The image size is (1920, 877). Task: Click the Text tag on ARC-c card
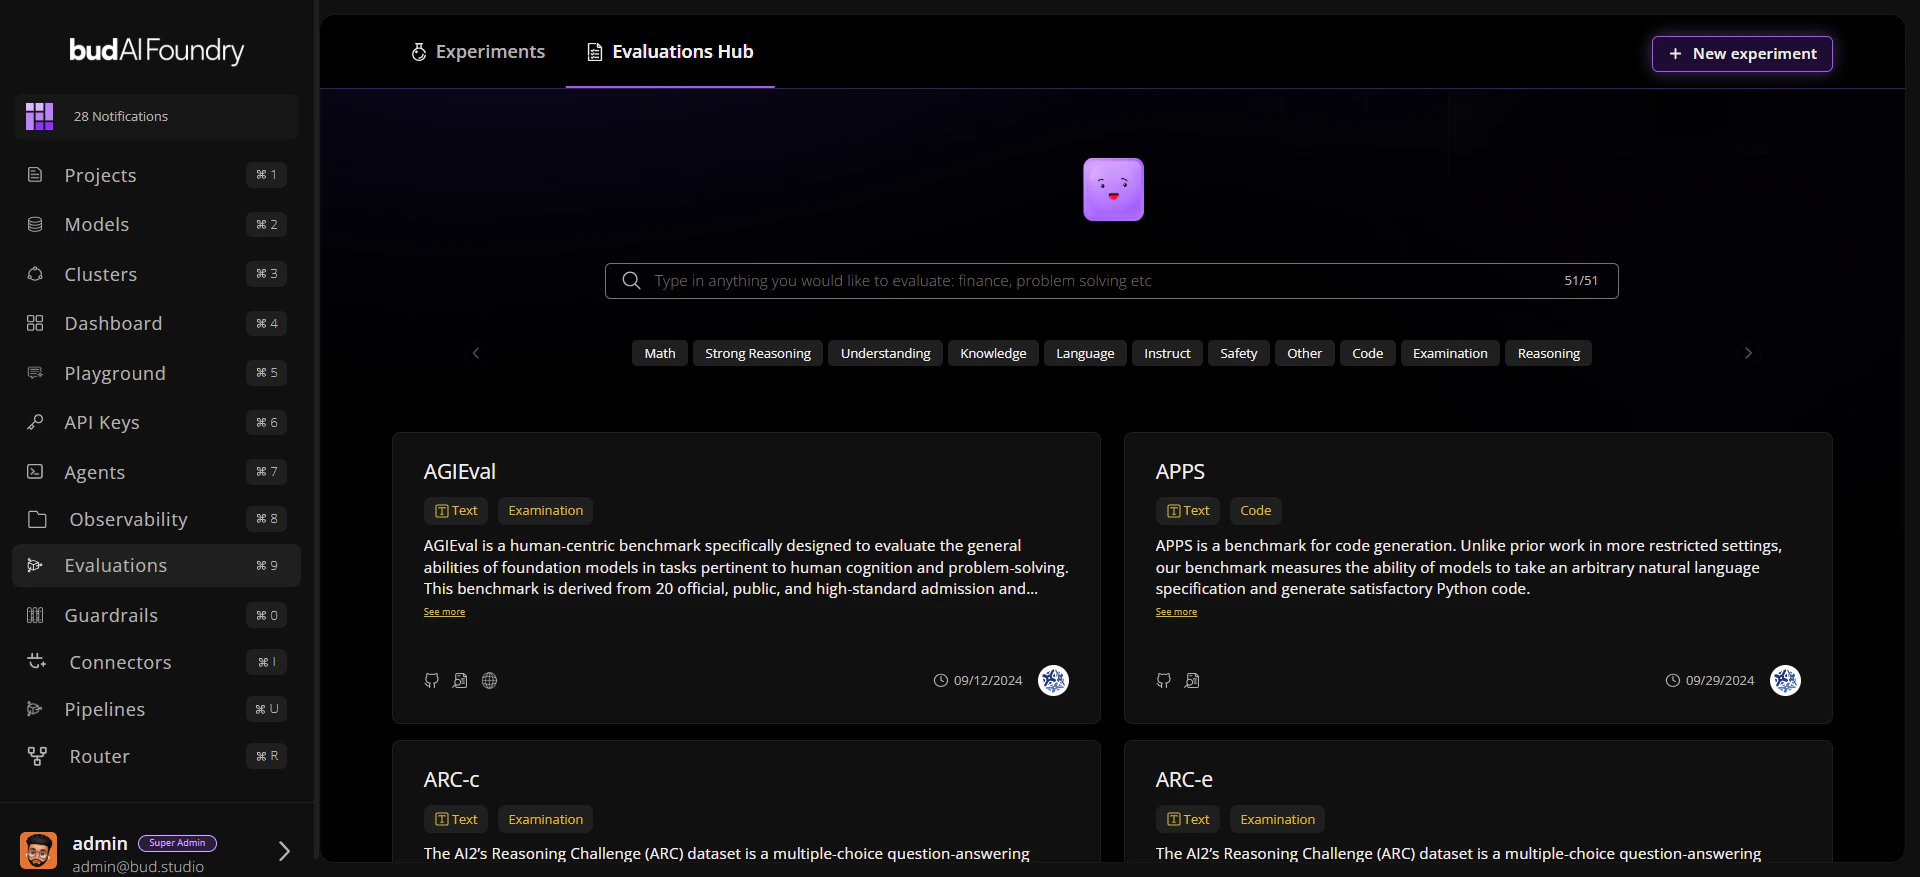coord(456,819)
